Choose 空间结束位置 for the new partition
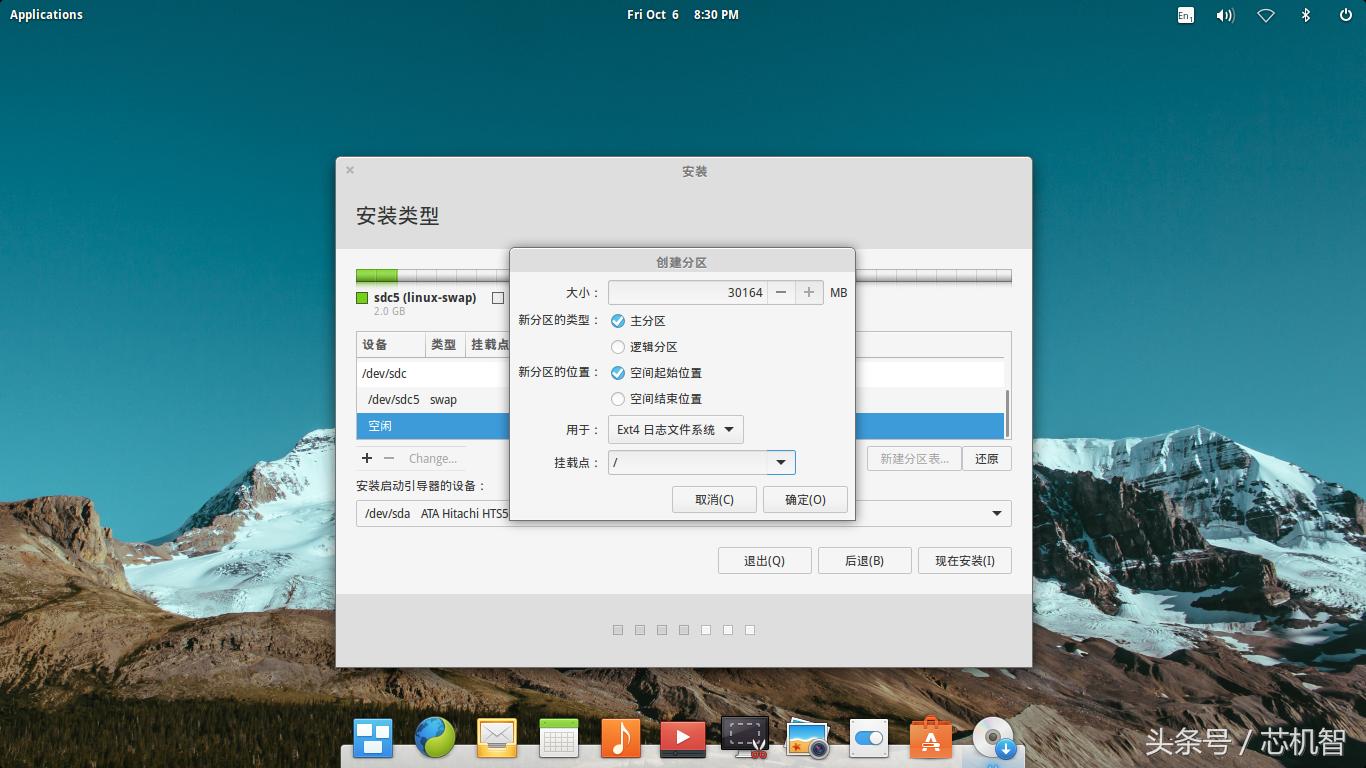This screenshot has height=768, width=1366. (x=618, y=399)
